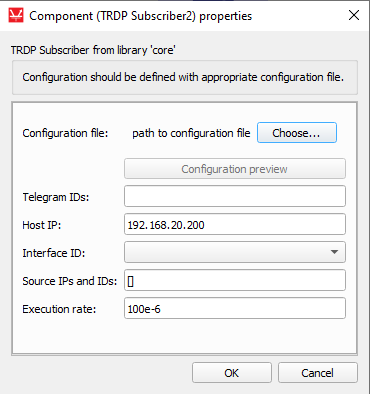Click the red application icon in title bar
370x394 pixels.
[x=16, y=16]
